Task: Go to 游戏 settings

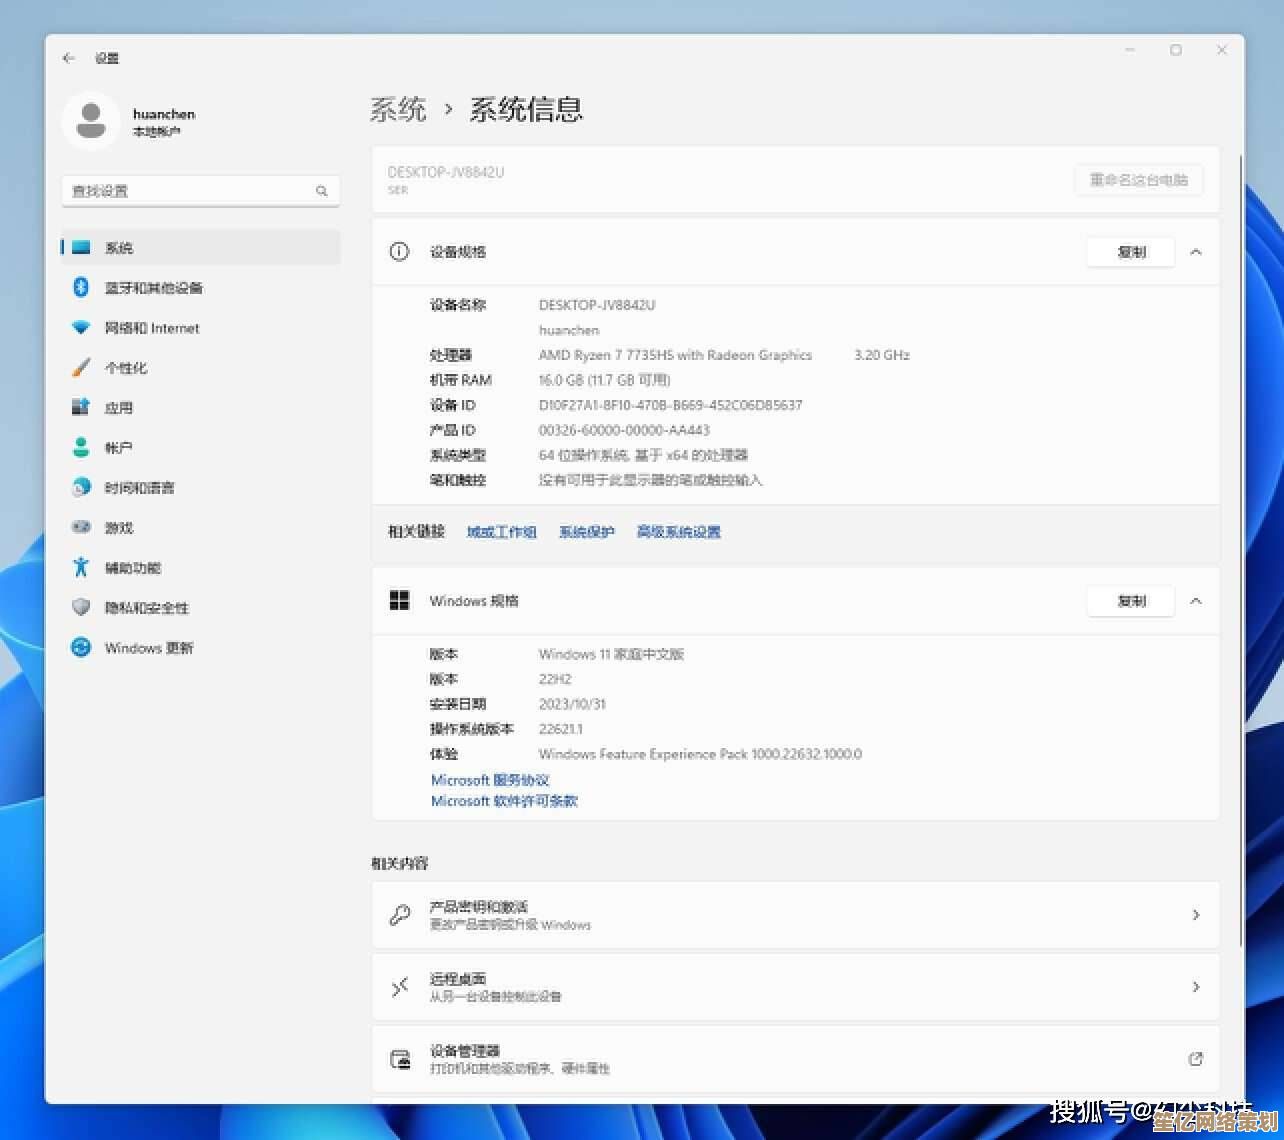Action: point(201,527)
